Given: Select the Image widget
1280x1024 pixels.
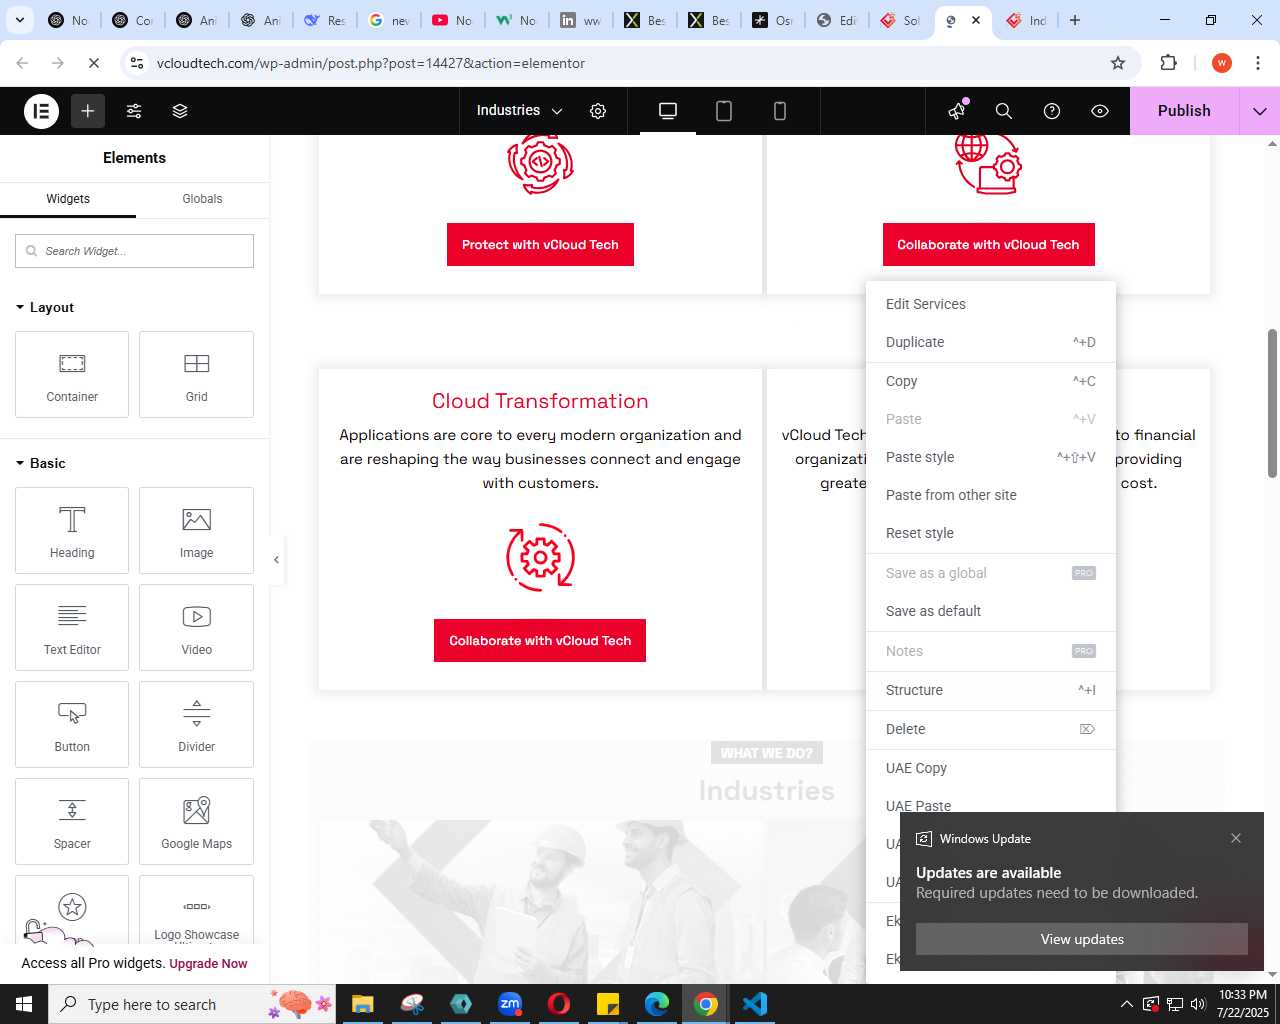Looking at the screenshot, I should [x=196, y=530].
